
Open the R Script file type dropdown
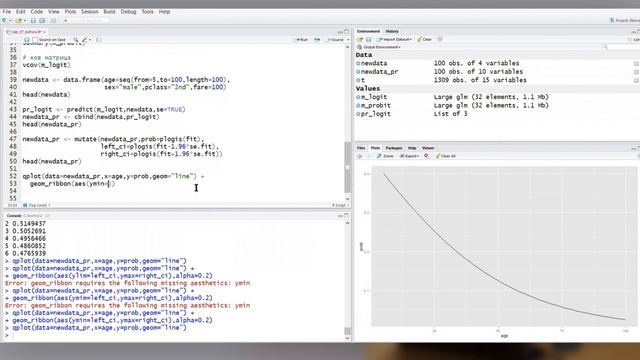click(x=340, y=205)
